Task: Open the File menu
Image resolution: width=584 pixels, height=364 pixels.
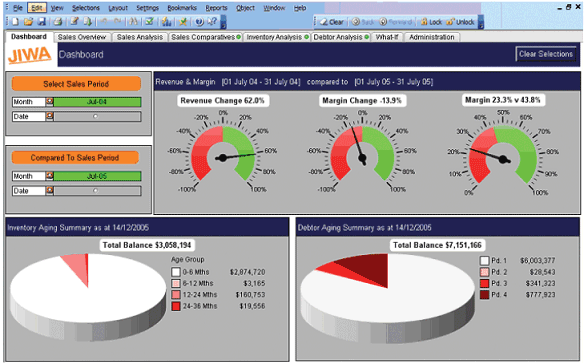Action: pyautogui.click(x=18, y=8)
